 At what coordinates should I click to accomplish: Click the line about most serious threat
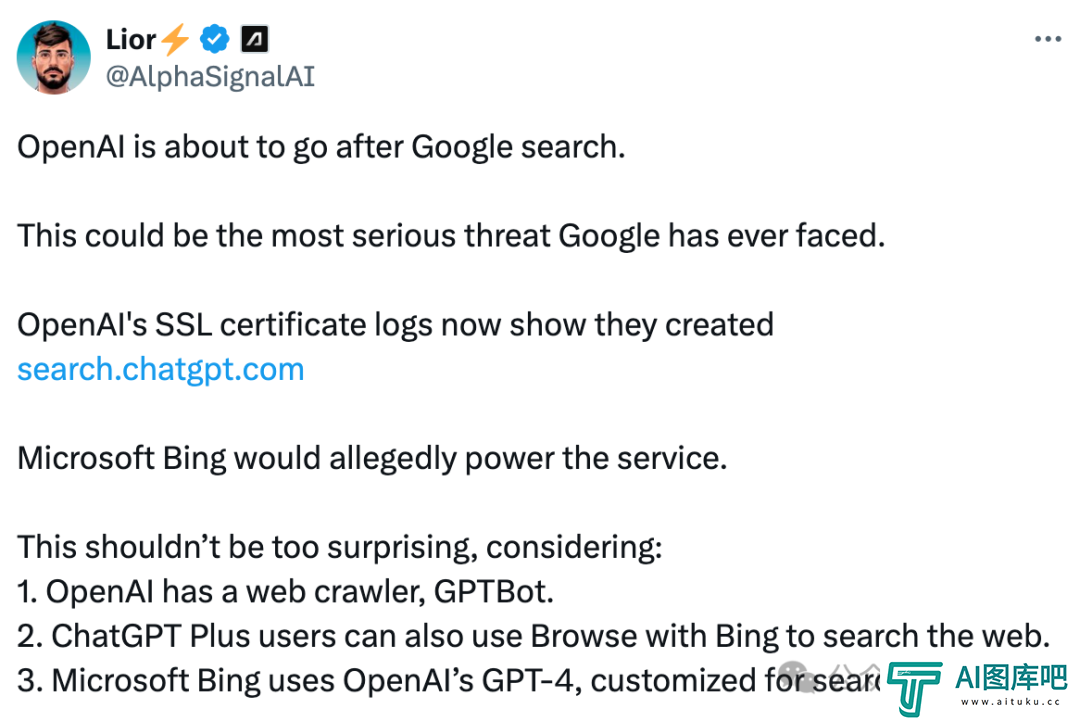(x=451, y=236)
